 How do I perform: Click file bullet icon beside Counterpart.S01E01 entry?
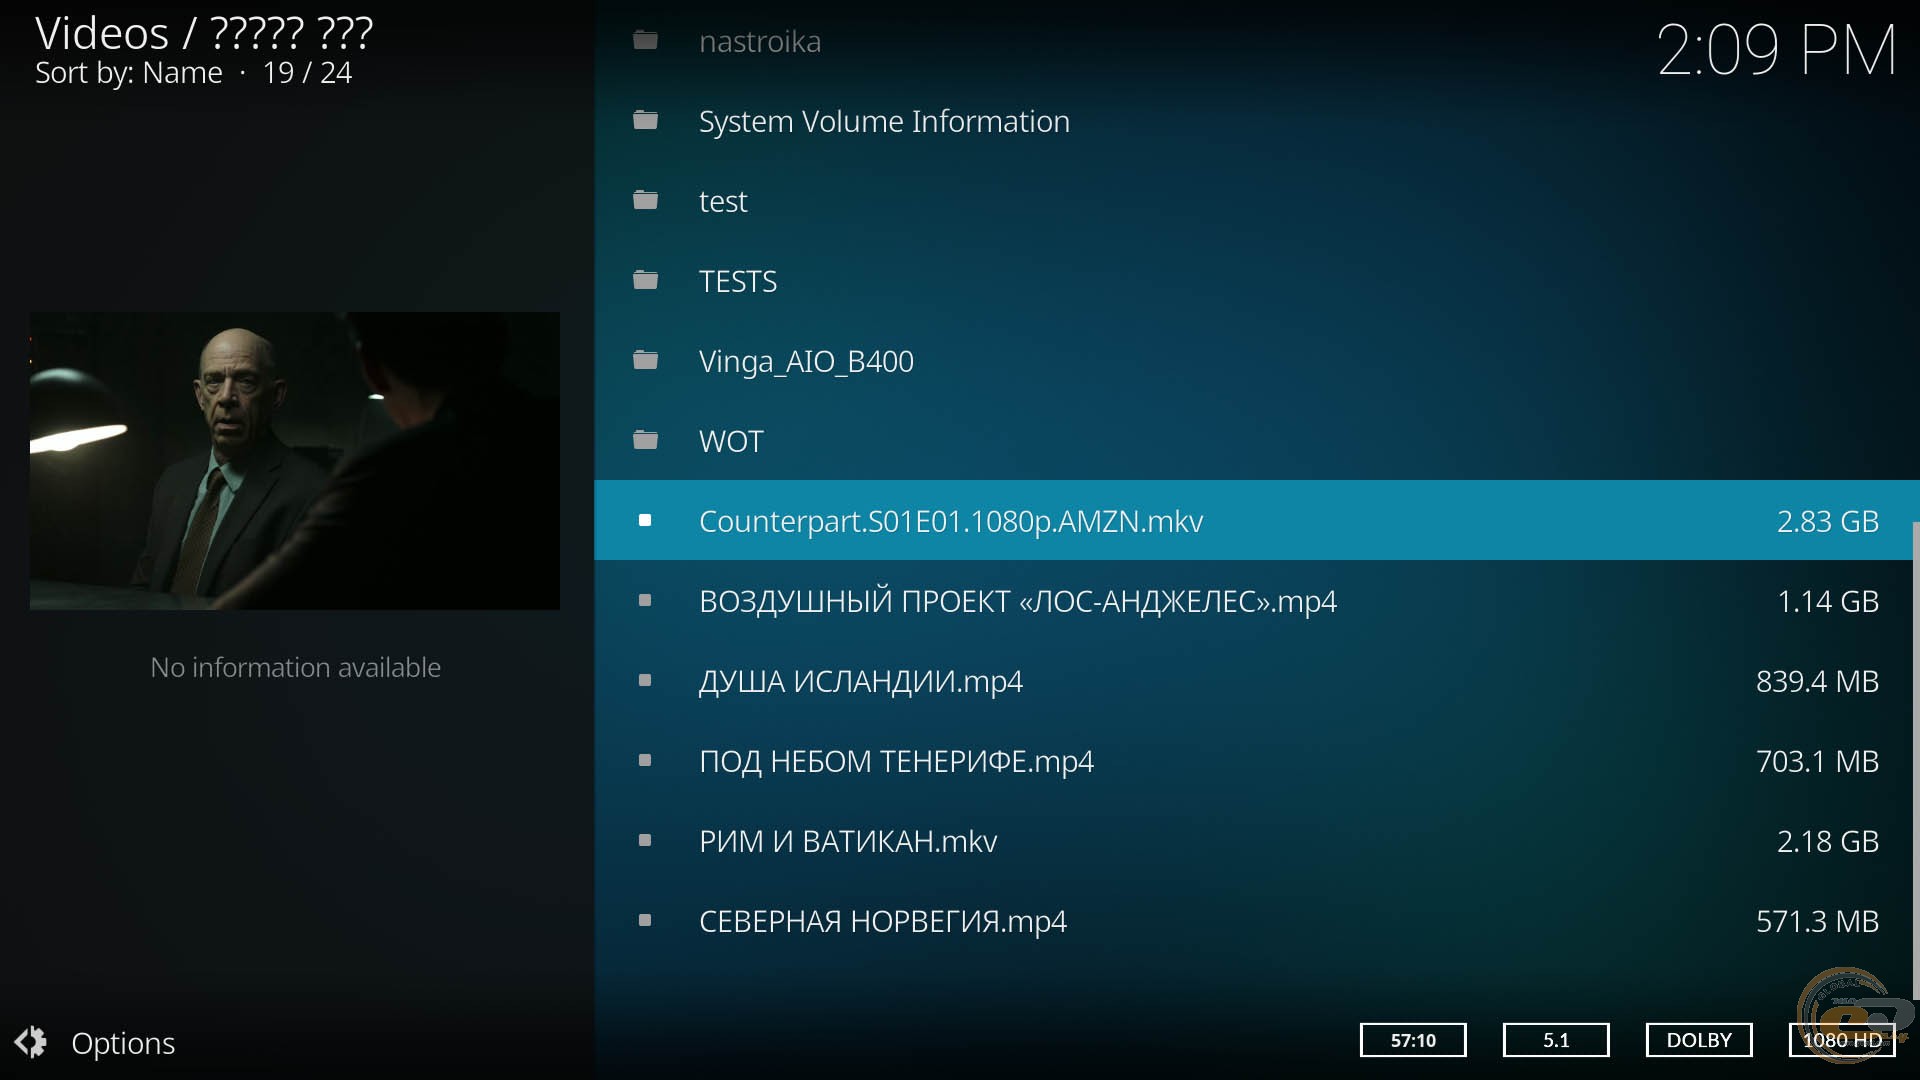point(645,521)
